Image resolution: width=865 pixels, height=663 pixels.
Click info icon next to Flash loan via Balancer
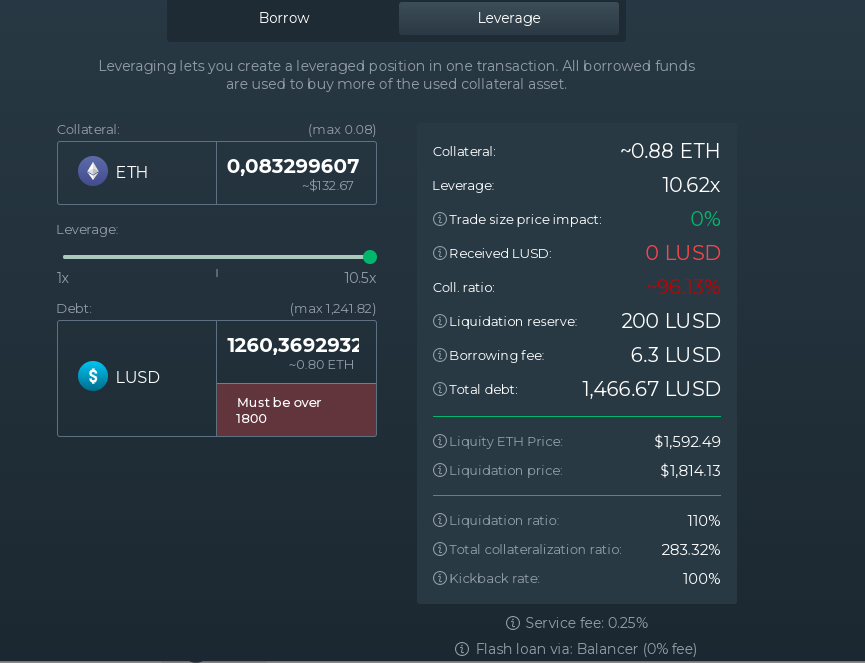pyautogui.click(x=462, y=649)
